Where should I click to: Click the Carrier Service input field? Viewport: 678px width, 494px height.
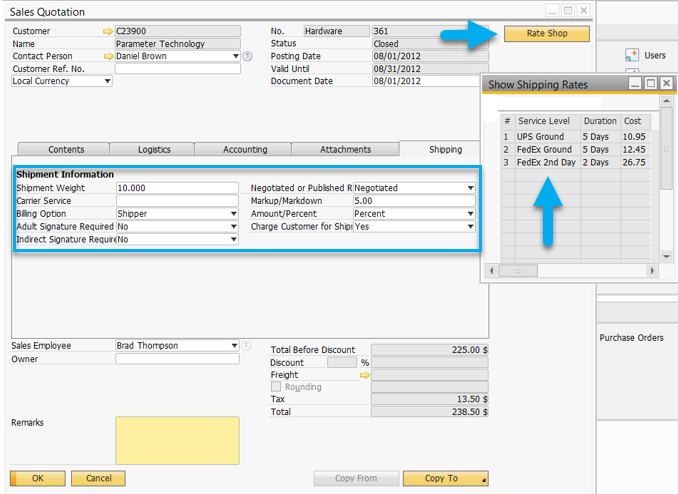177,201
